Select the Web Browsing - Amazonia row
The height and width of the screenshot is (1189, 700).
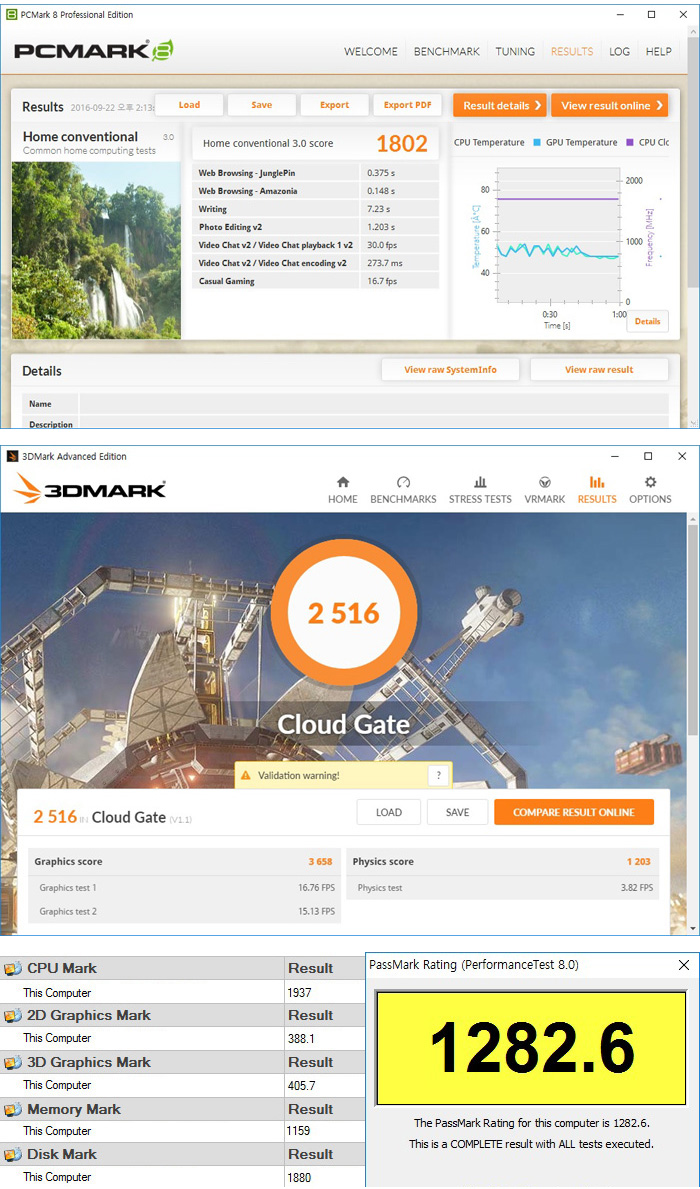[x=315, y=190]
